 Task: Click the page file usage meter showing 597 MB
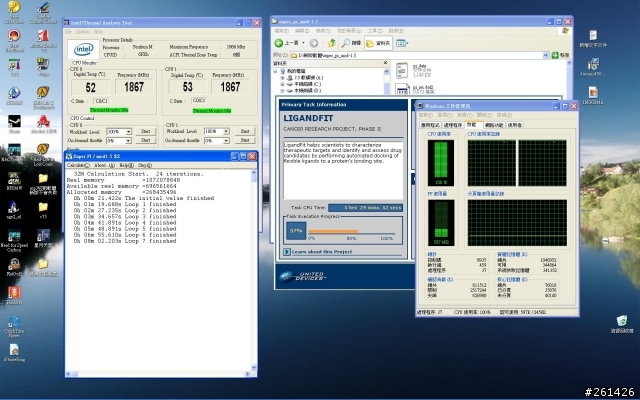(441, 223)
